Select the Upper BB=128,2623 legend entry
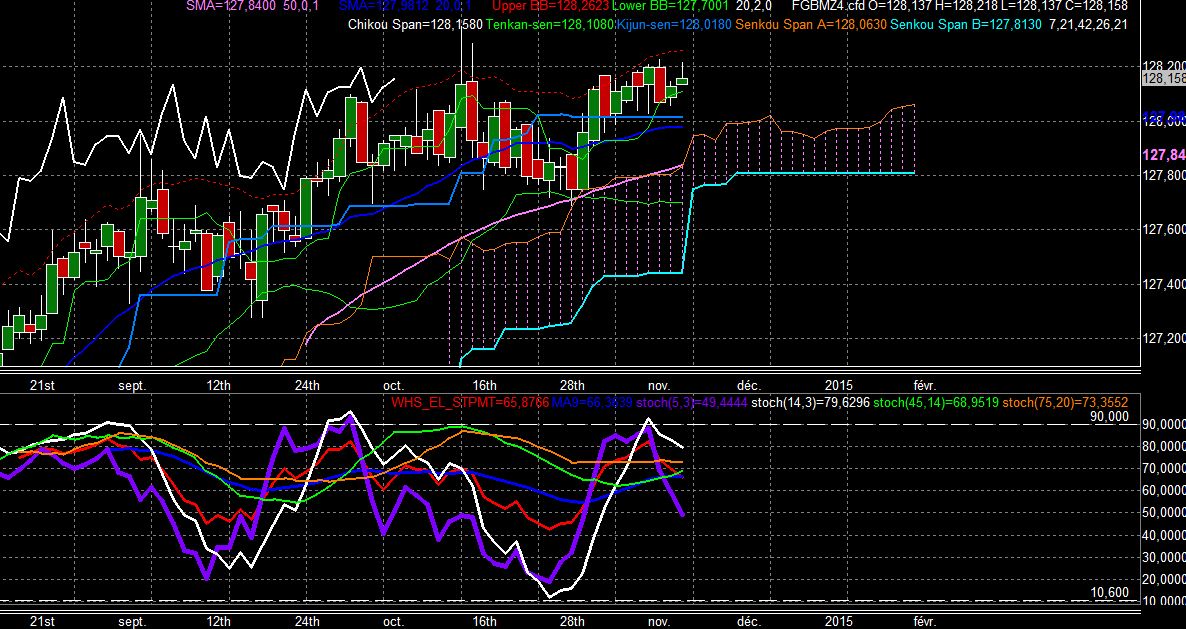The height and width of the screenshot is (629, 1186). [551, 5]
